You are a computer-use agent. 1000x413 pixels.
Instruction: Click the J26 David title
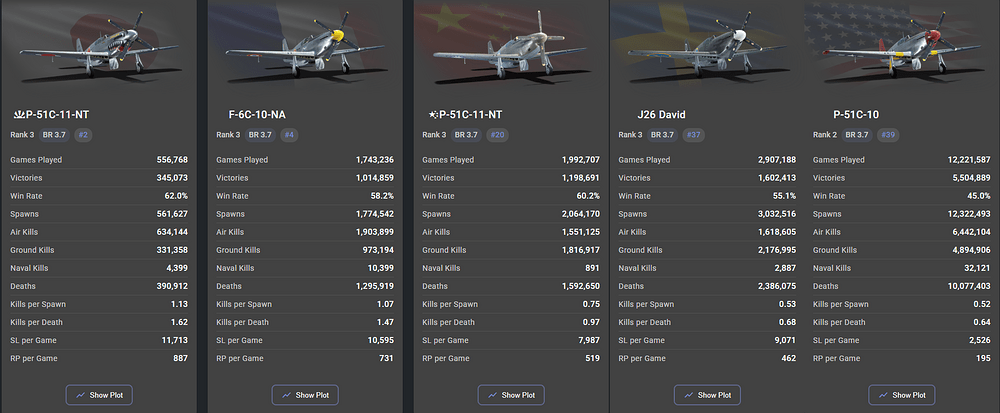pyautogui.click(x=661, y=115)
